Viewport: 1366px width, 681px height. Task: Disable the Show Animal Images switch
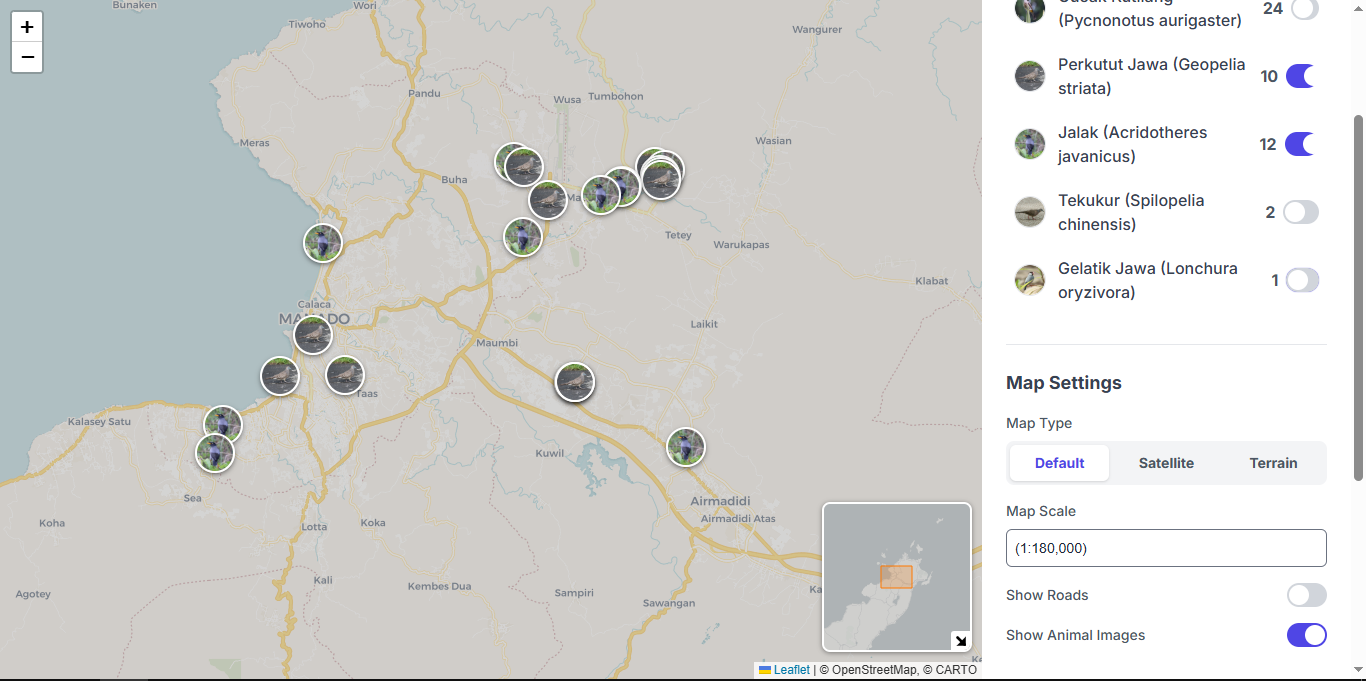coord(1306,635)
